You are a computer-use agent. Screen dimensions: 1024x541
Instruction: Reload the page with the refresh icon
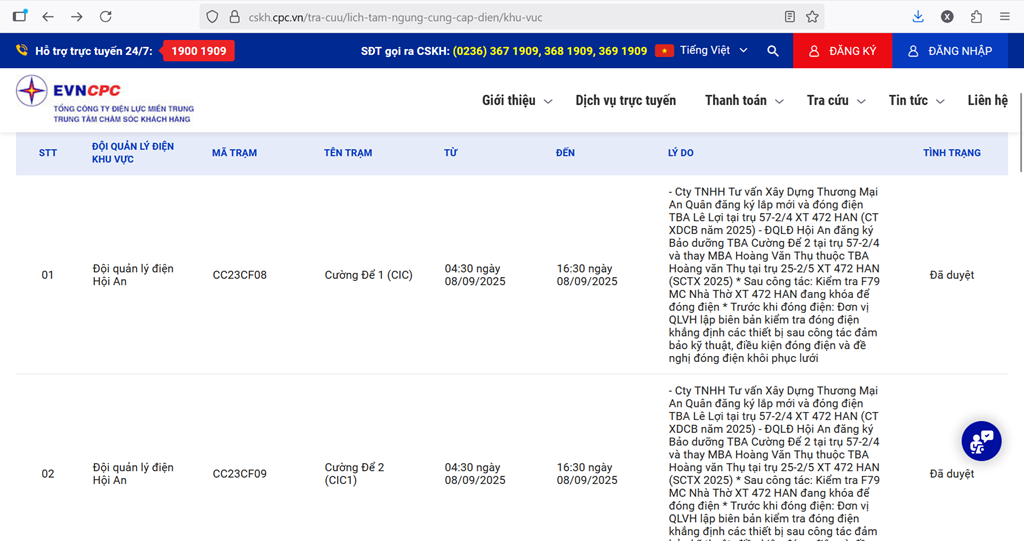click(106, 17)
